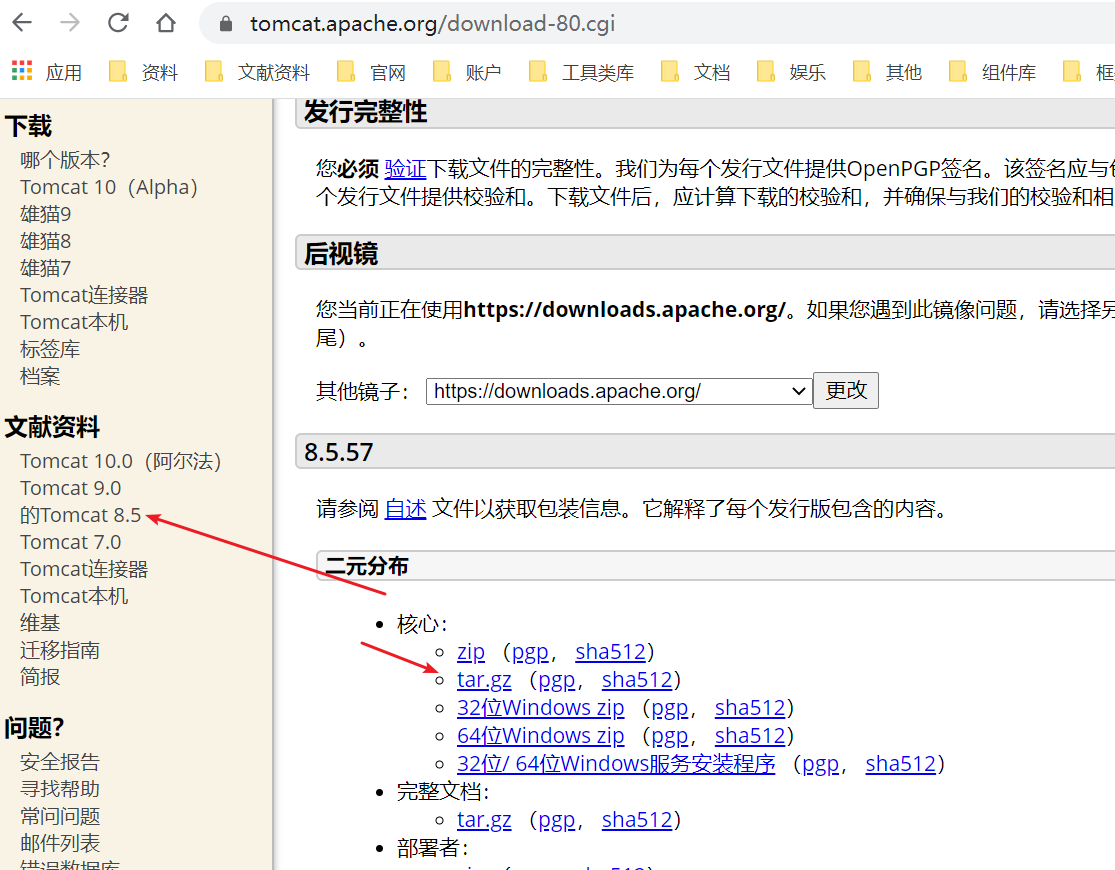The width and height of the screenshot is (1115, 870).
Task: Open the 雄猫8 download link
Action: (x=46, y=241)
